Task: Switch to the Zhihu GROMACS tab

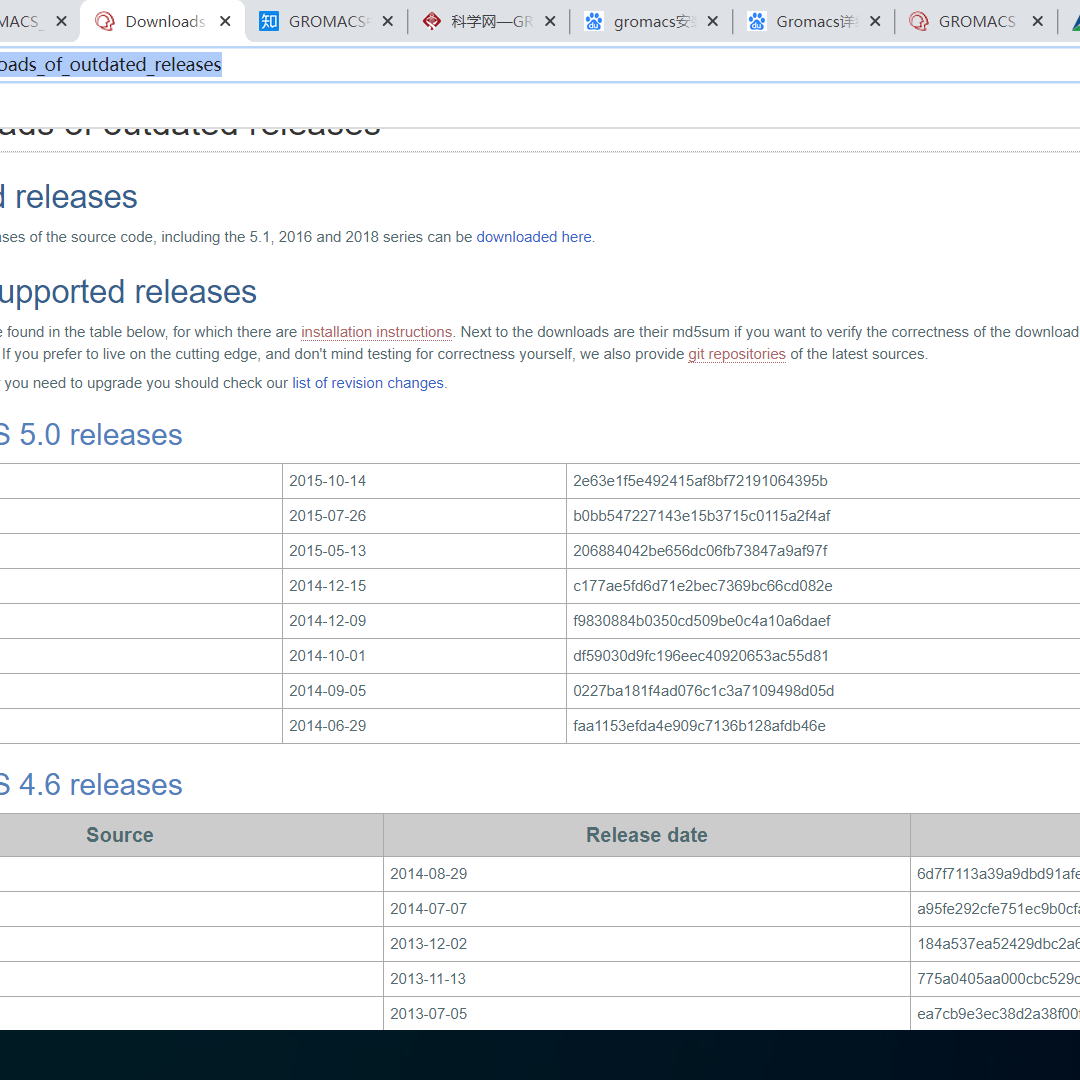Action: click(327, 21)
